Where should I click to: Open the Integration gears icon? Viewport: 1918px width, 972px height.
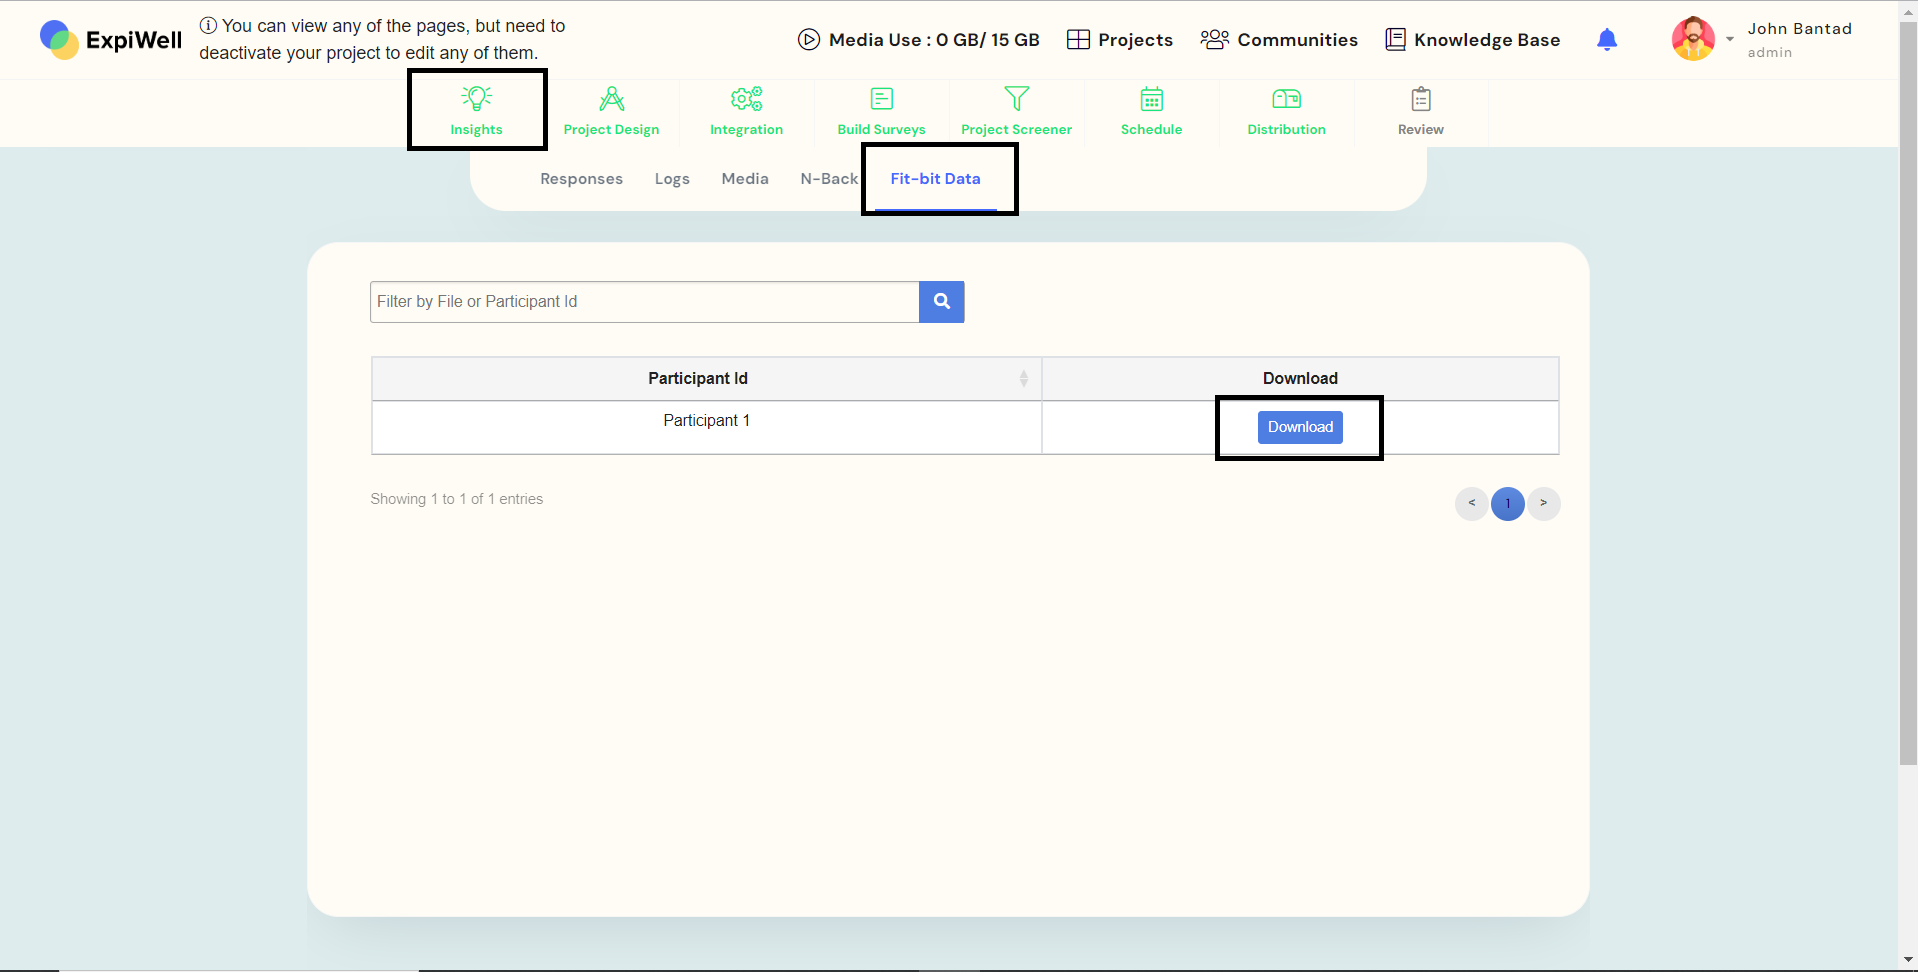pos(746,99)
